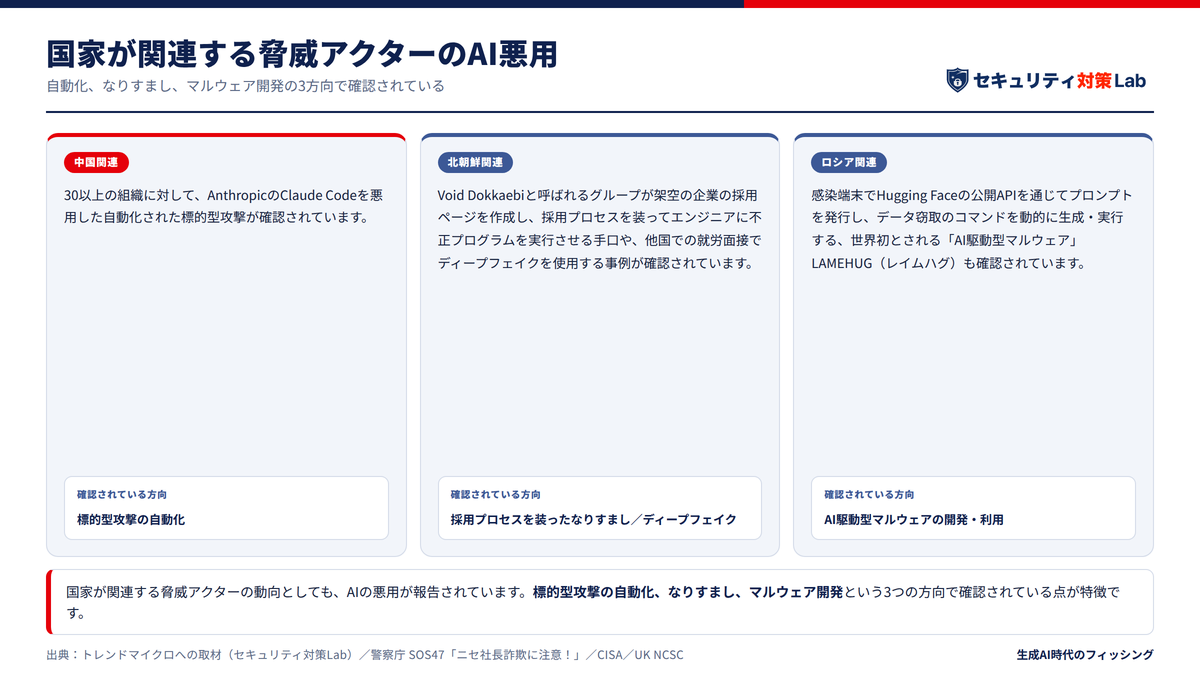Click the slide title about AI悪用
Screen dimensions: 1200x675
coord(302,54)
